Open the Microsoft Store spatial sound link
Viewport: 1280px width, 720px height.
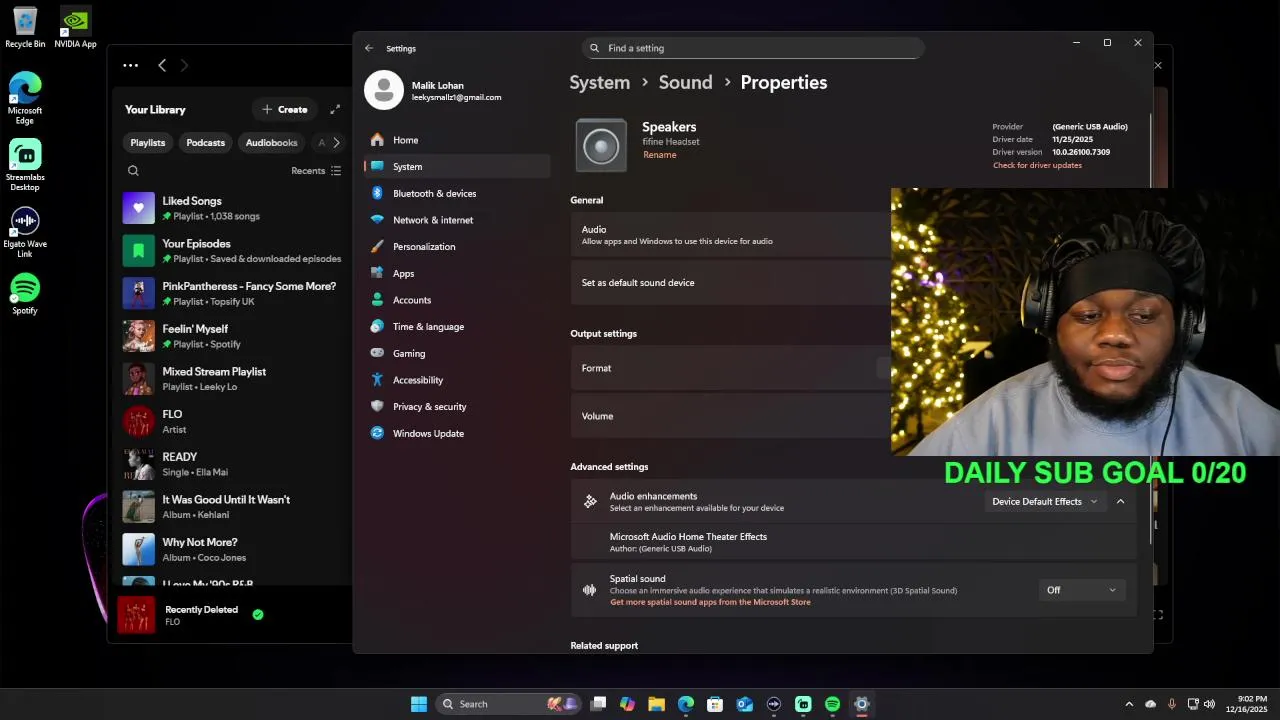click(x=710, y=602)
